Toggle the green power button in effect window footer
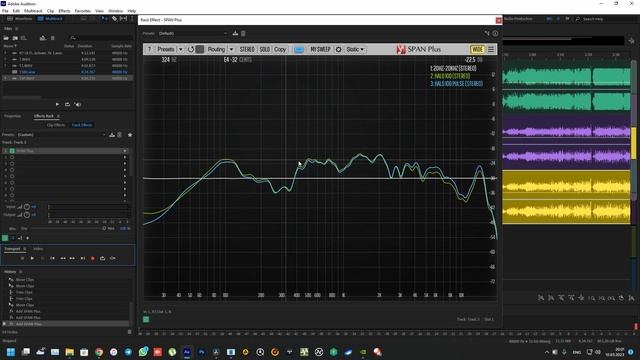The width and height of the screenshot is (640, 360). [x=146, y=319]
